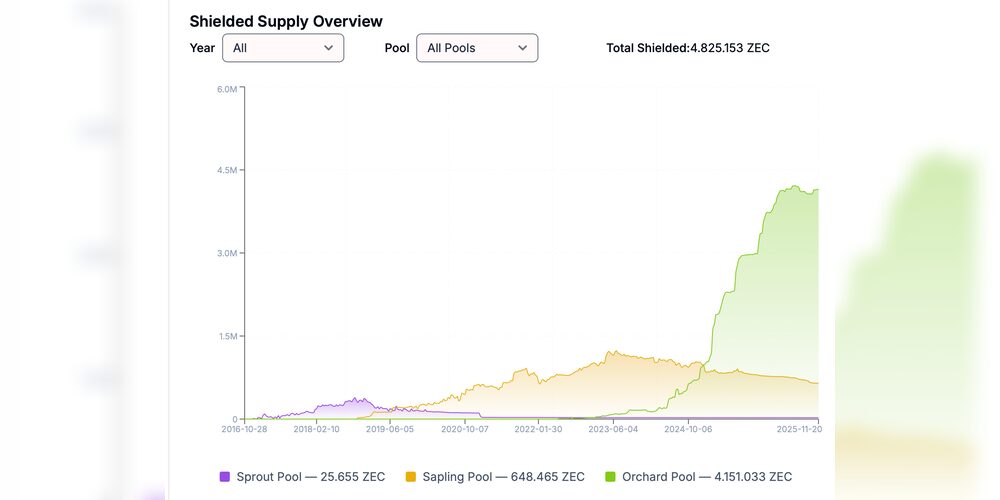1000x500 pixels.
Task: Toggle Sapling Pool series via legend label
Action: tap(503, 477)
